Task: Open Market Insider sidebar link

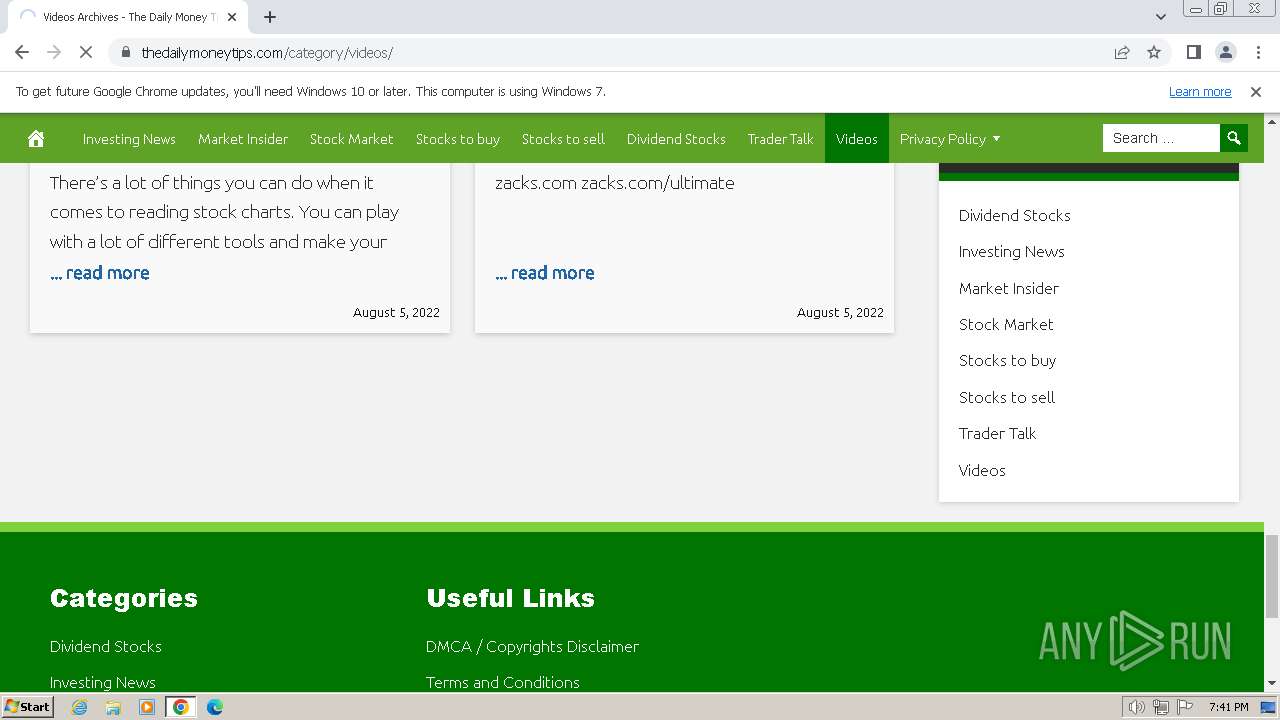Action: pyautogui.click(x=1008, y=288)
